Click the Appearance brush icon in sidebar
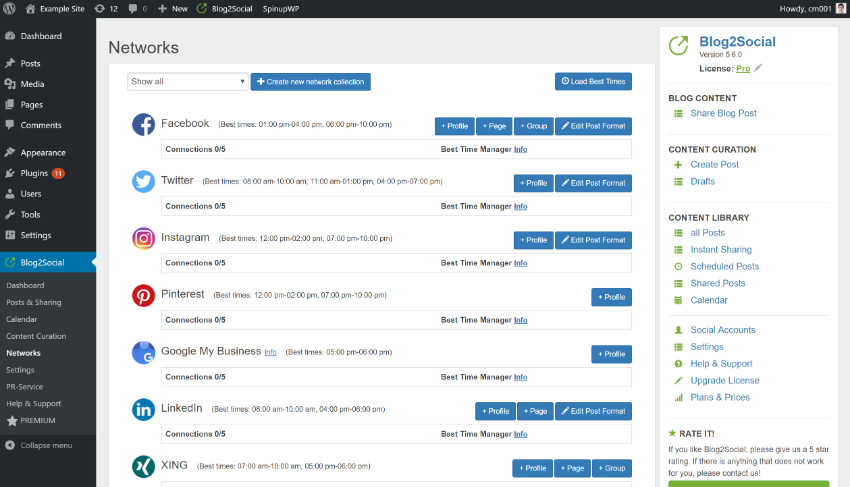Screen dimensions: 850x487 [x=10, y=152]
